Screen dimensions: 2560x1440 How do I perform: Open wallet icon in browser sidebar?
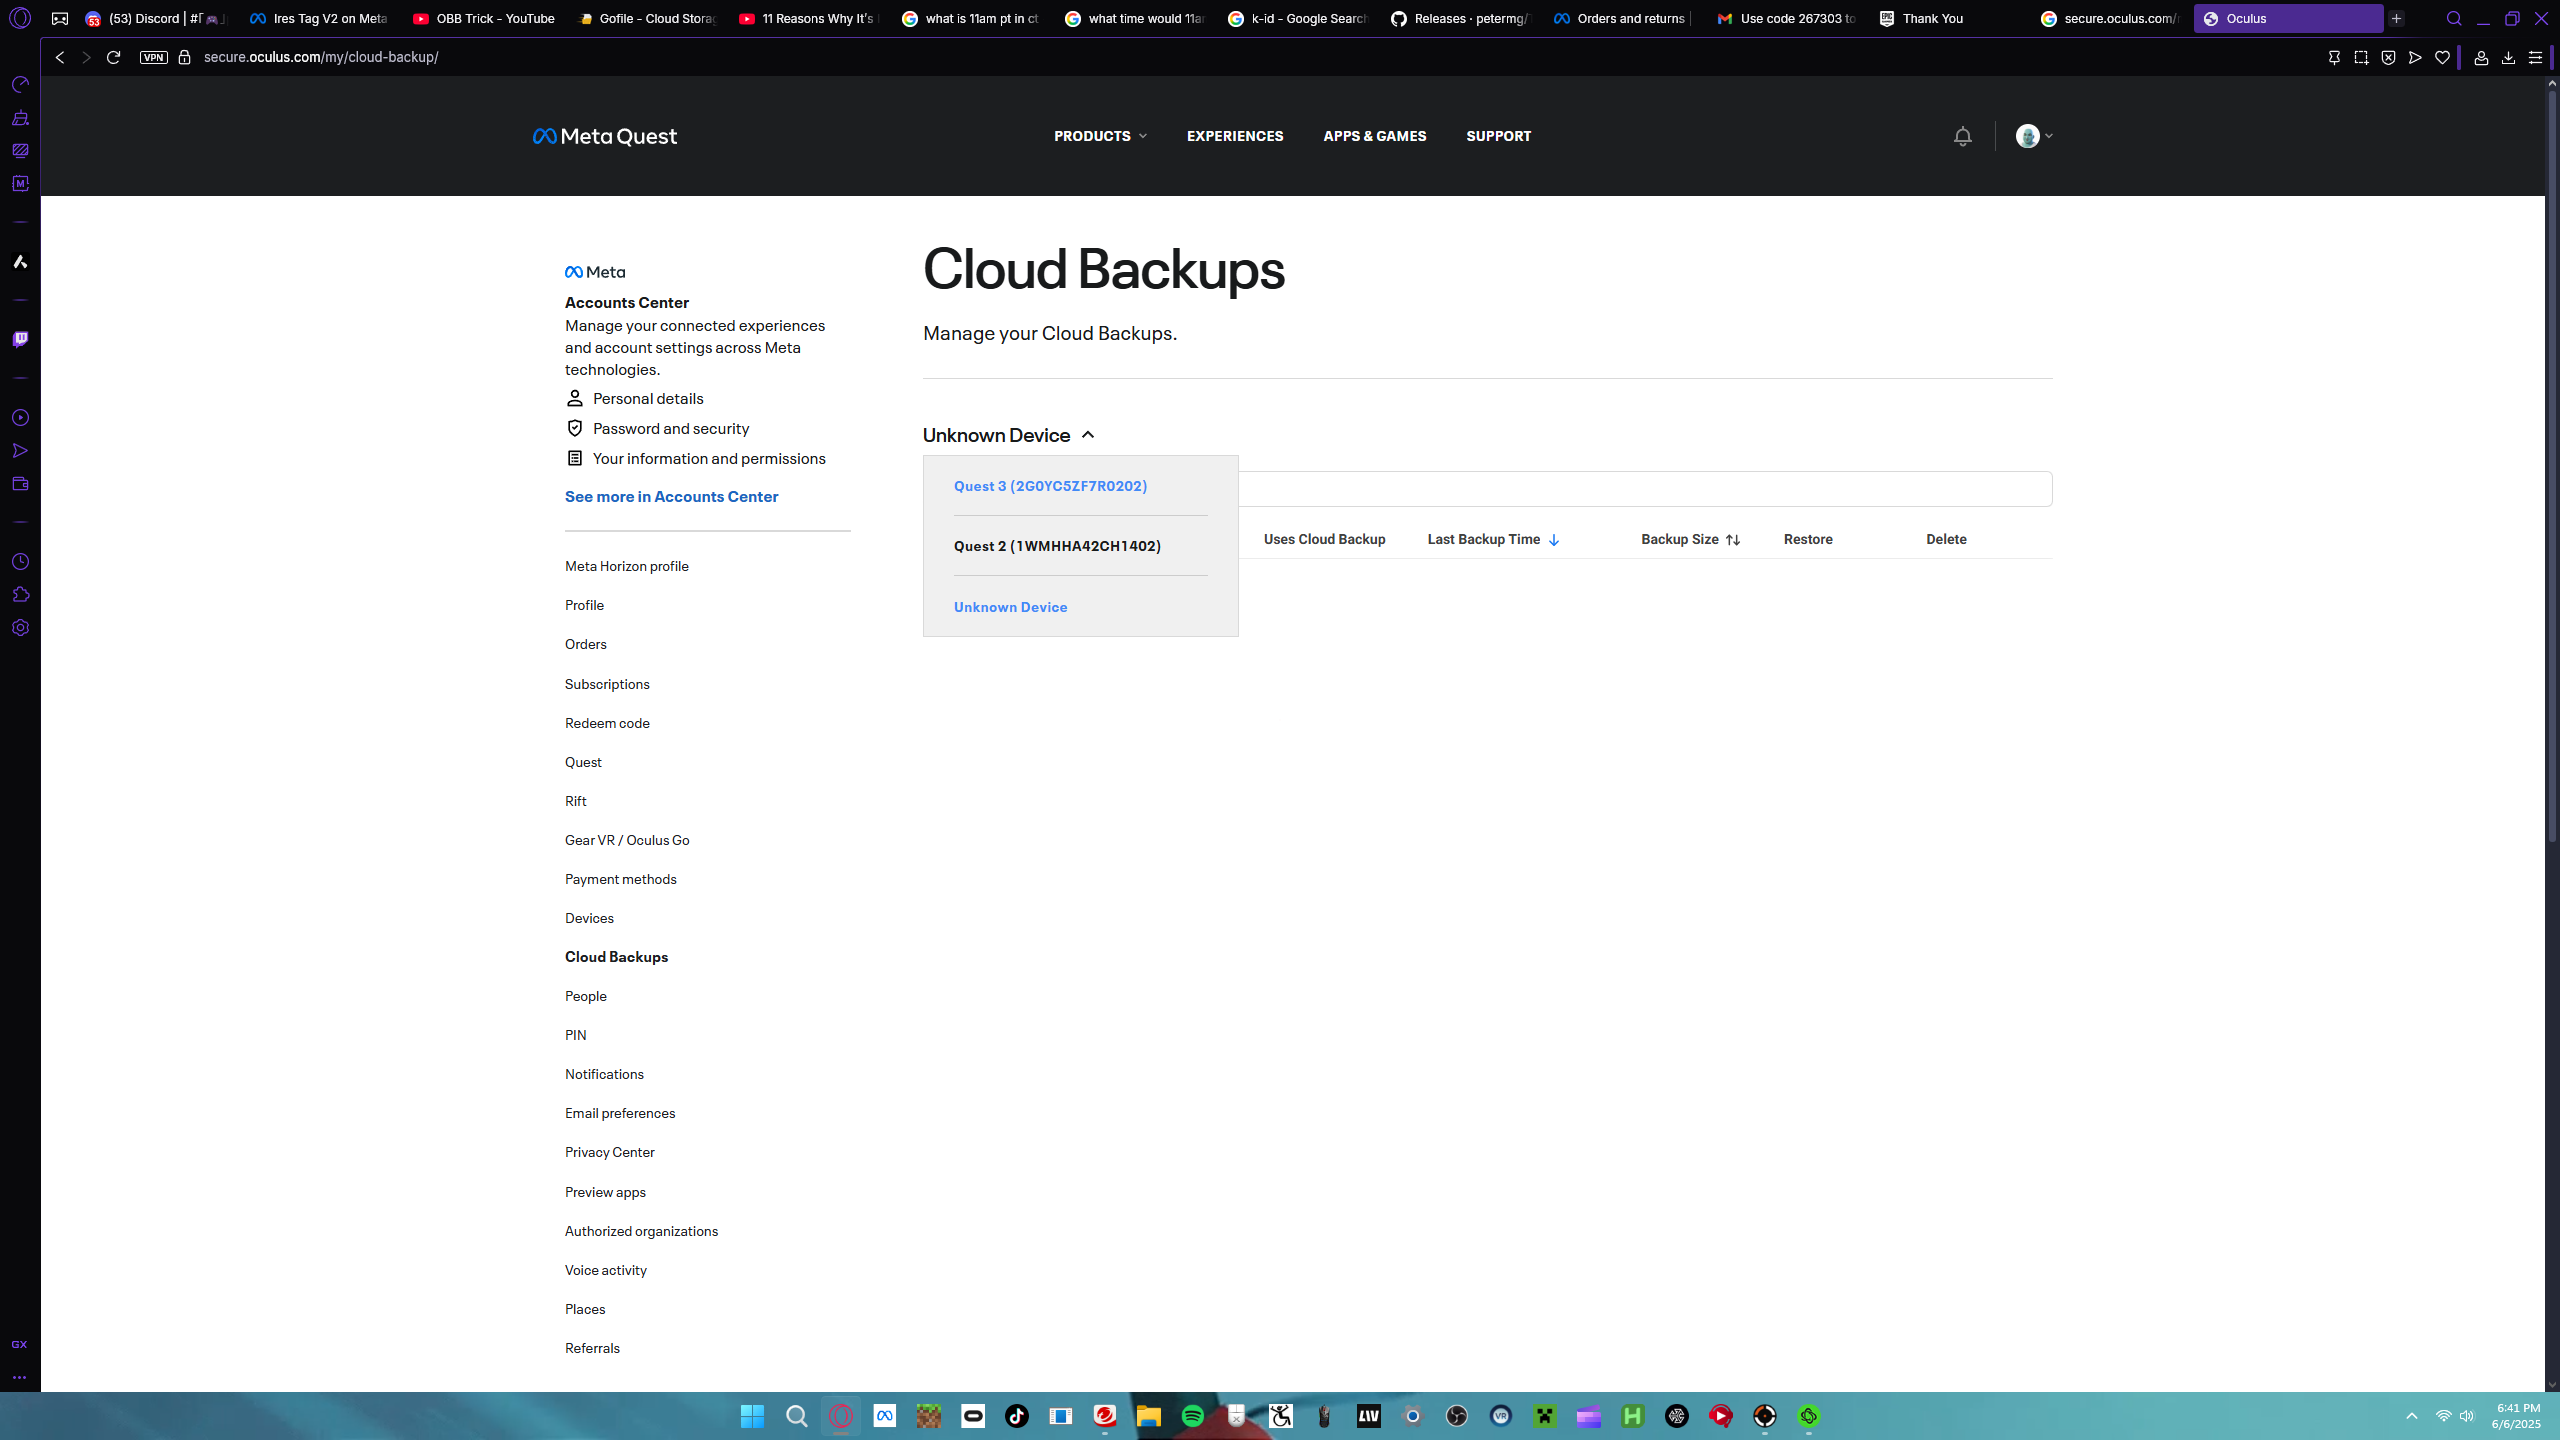pyautogui.click(x=20, y=484)
